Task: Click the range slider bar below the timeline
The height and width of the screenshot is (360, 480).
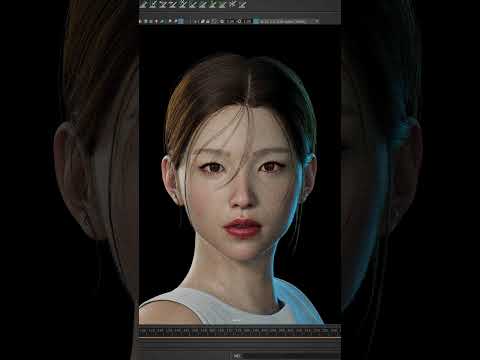Action: click(240, 345)
